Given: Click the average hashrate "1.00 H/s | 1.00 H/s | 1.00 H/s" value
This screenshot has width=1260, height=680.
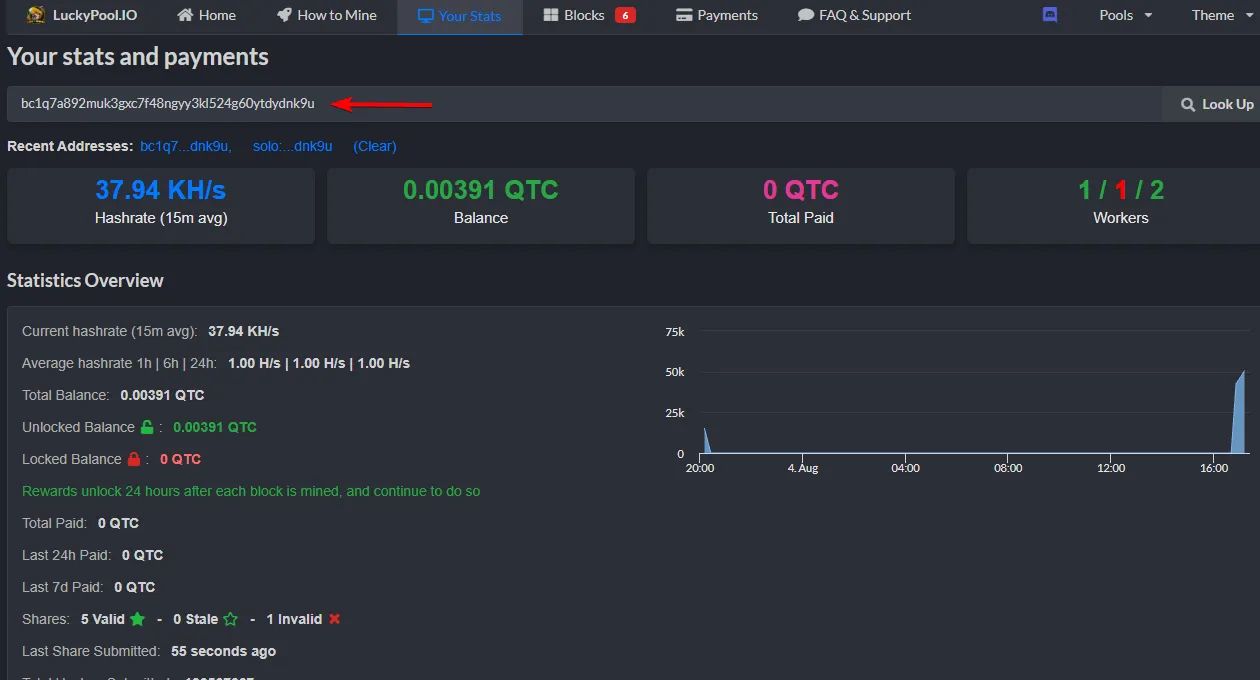Looking at the screenshot, I should point(319,363).
